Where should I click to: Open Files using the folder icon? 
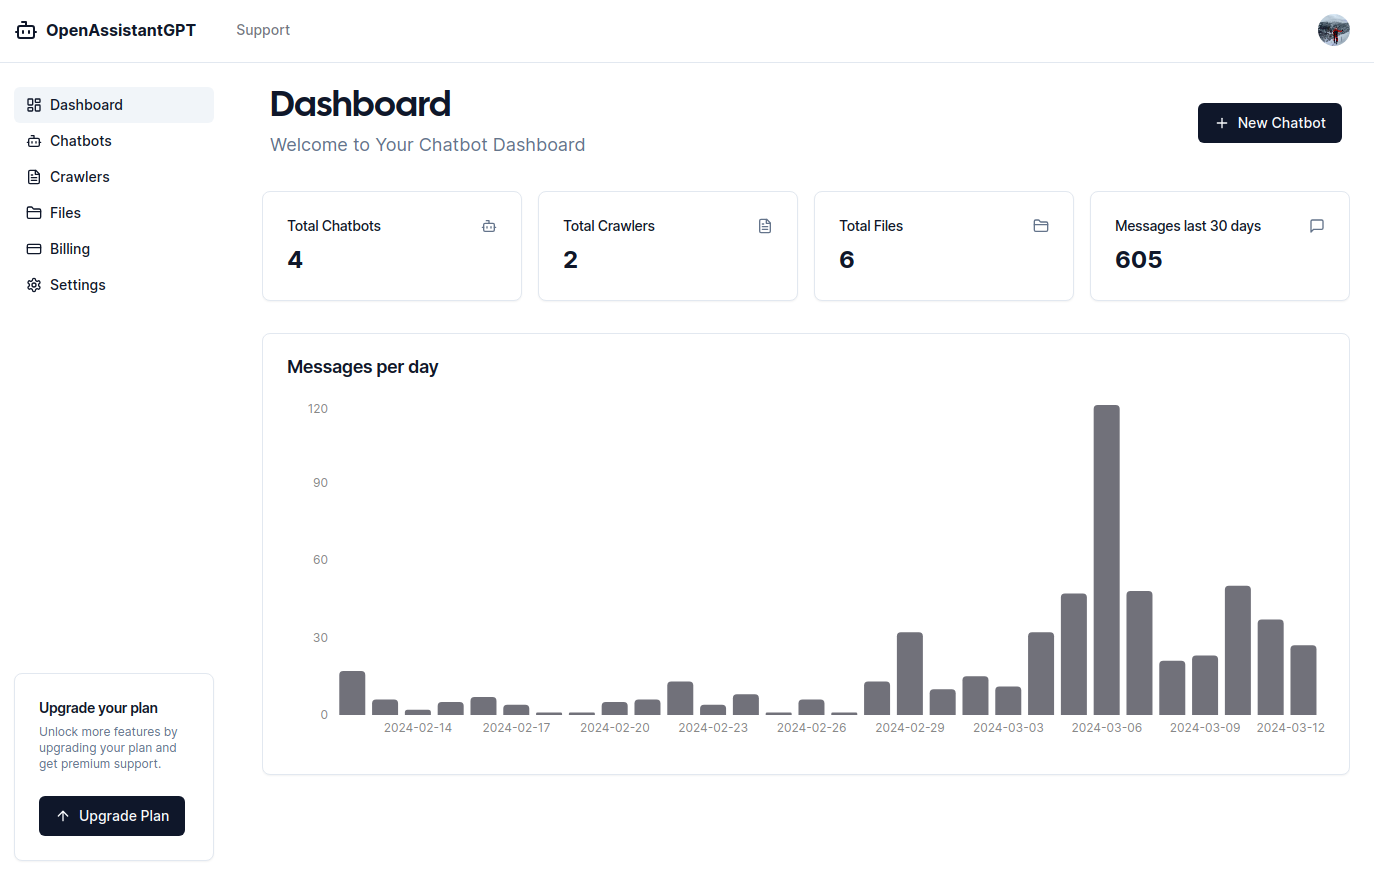[x=33, y=212]
